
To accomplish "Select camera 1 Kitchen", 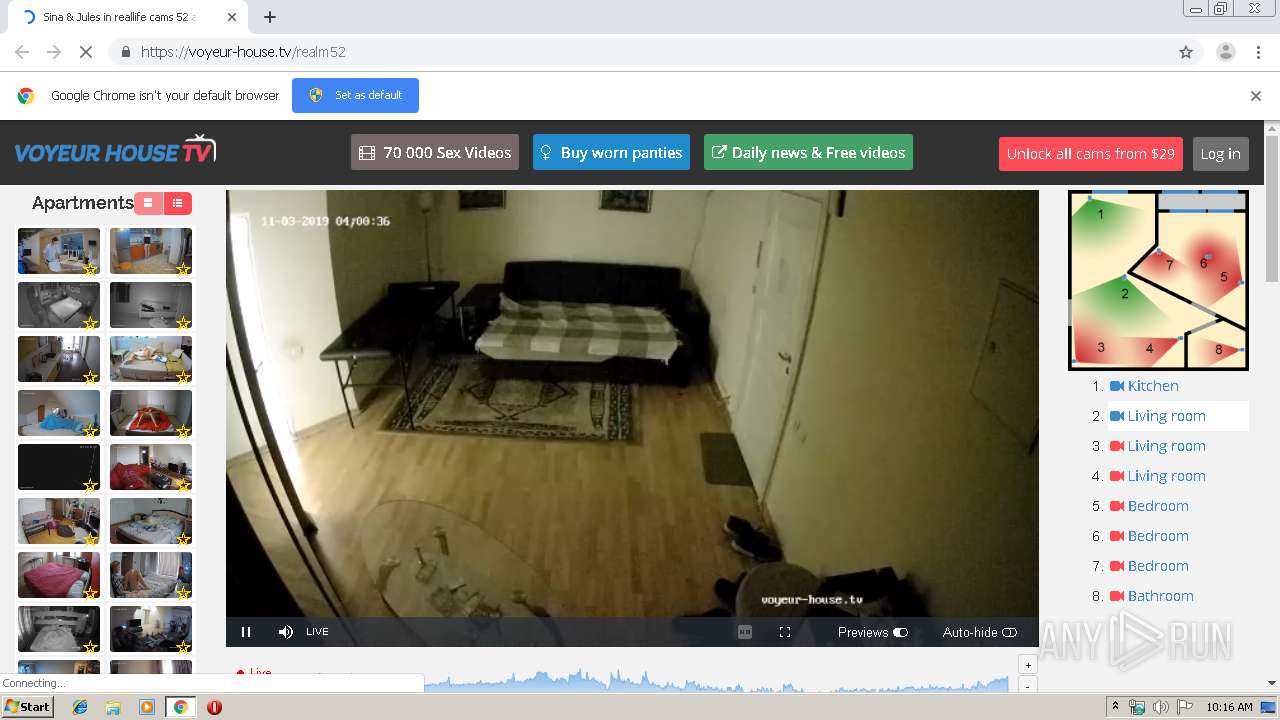I will [1153, 386].
